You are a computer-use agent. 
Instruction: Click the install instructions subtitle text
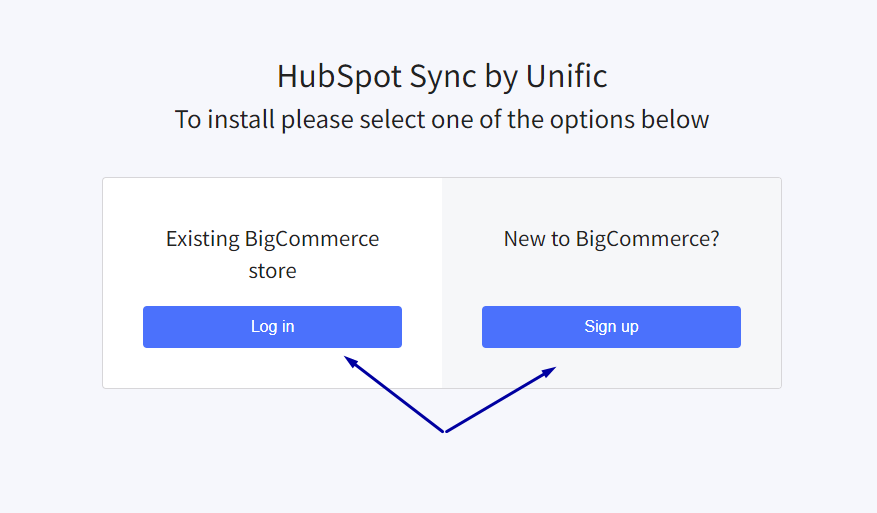(x=442, y=119)
